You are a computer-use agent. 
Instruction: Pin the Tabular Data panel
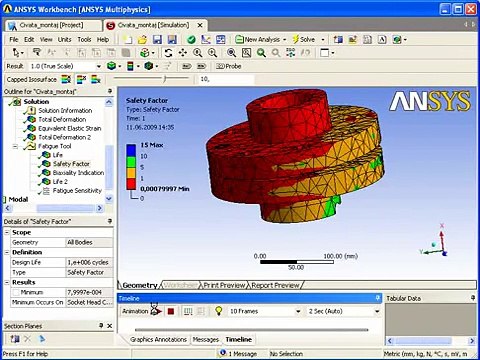473,298
